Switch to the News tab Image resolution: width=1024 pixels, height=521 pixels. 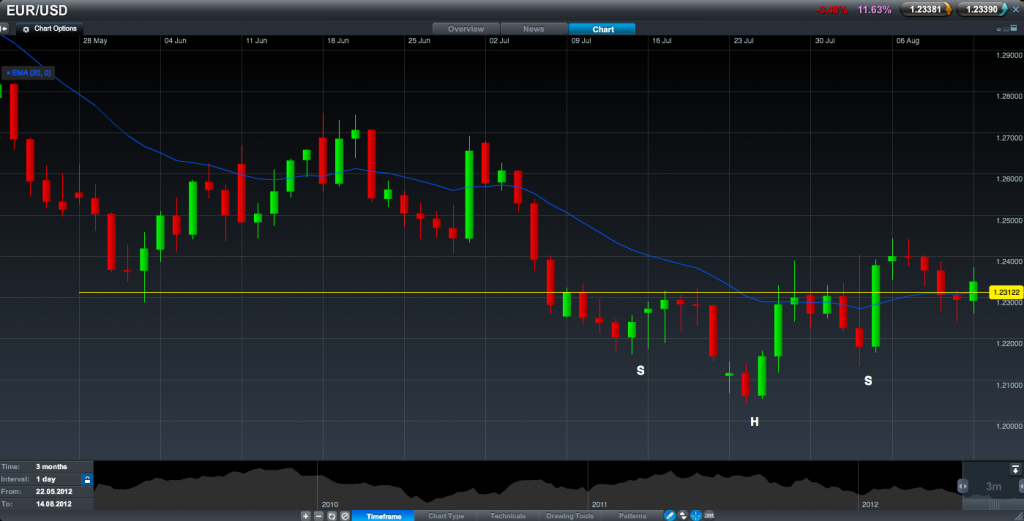coord(534,29)
